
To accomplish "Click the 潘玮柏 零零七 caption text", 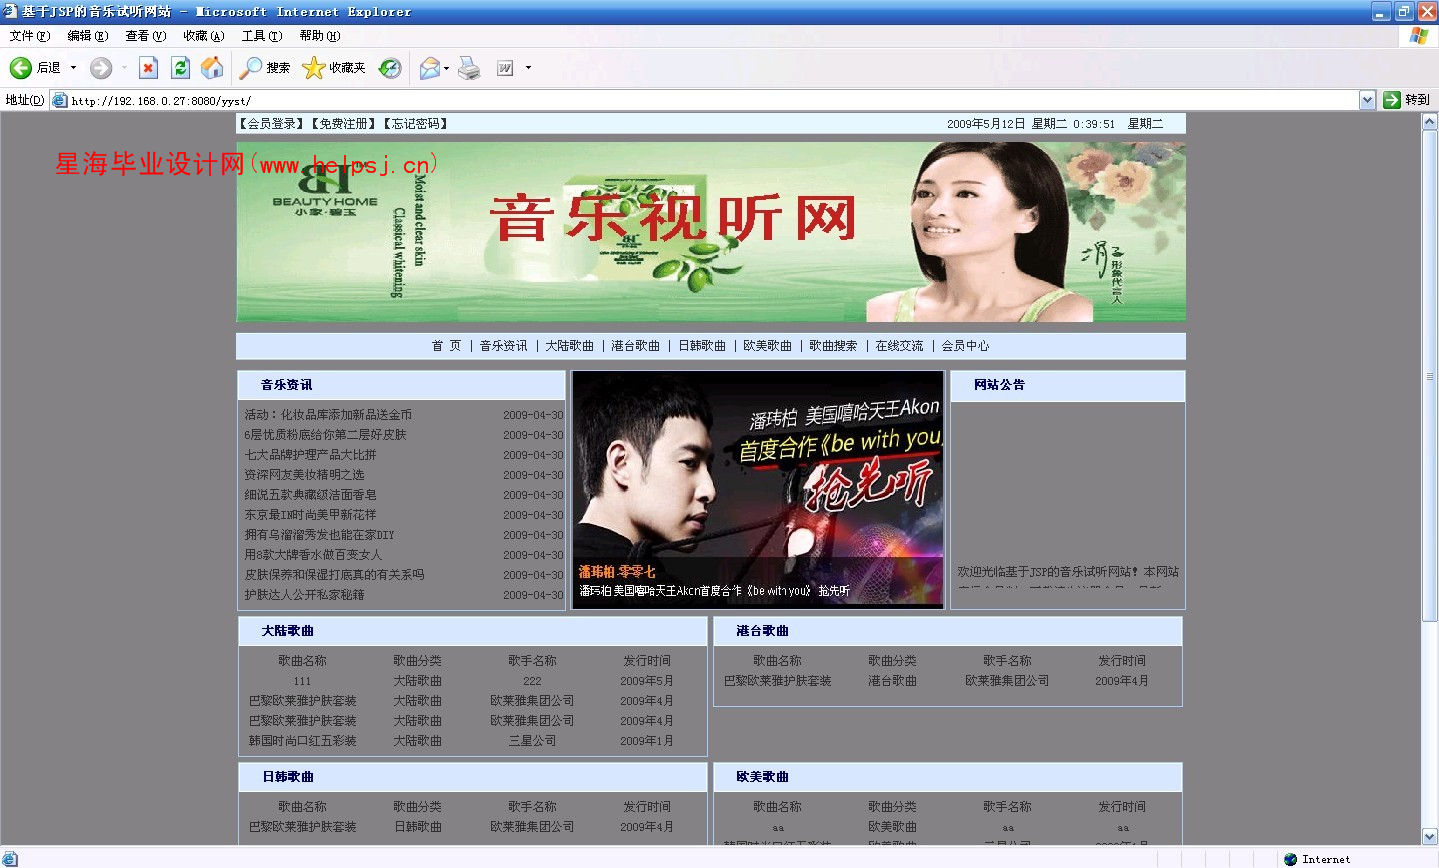I will 617,572.
